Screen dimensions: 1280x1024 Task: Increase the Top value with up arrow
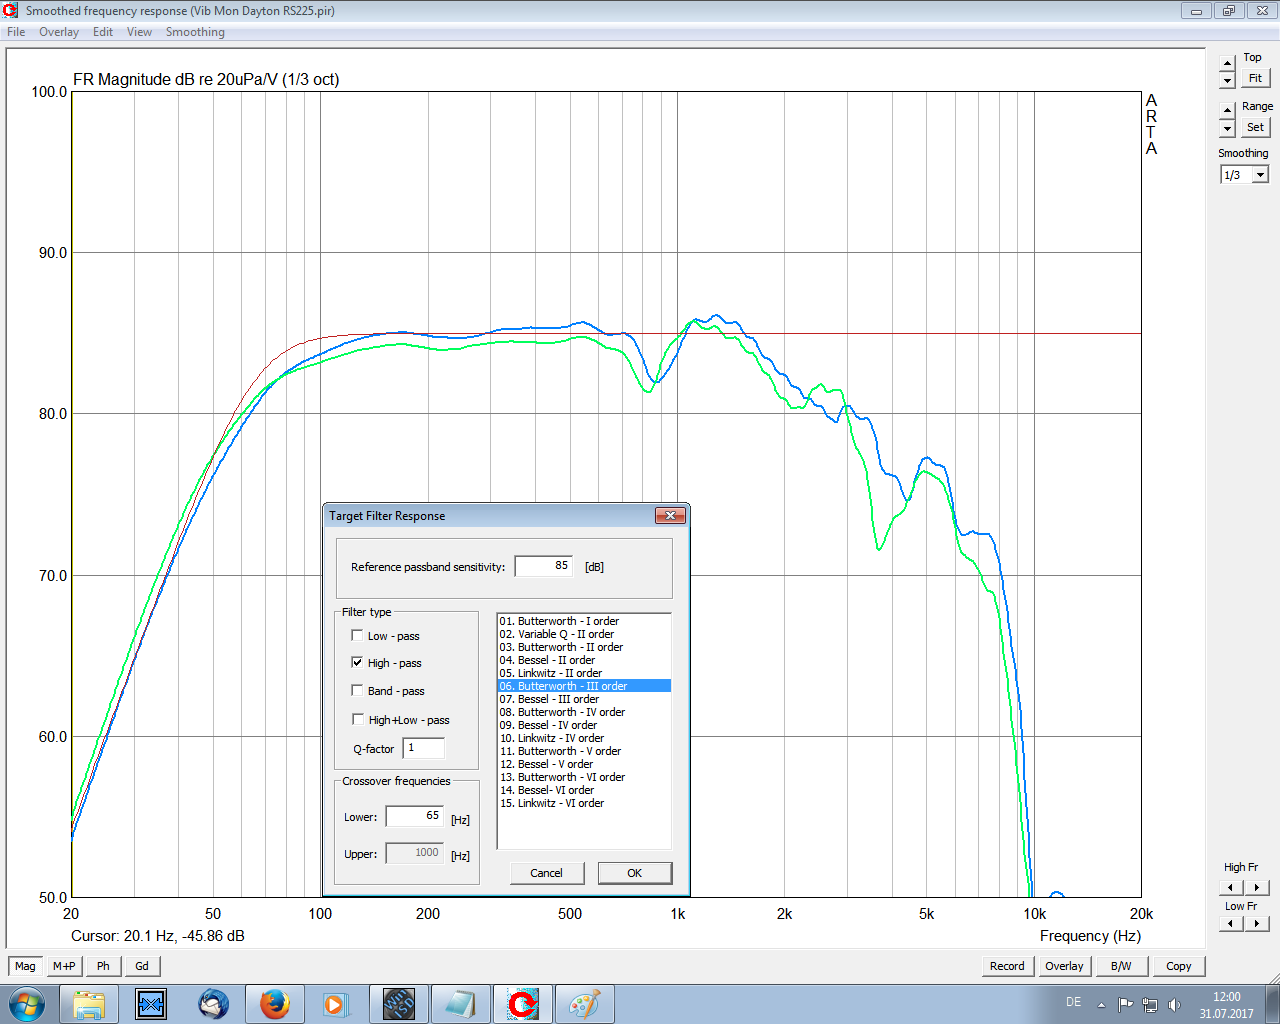(1228, 63)
